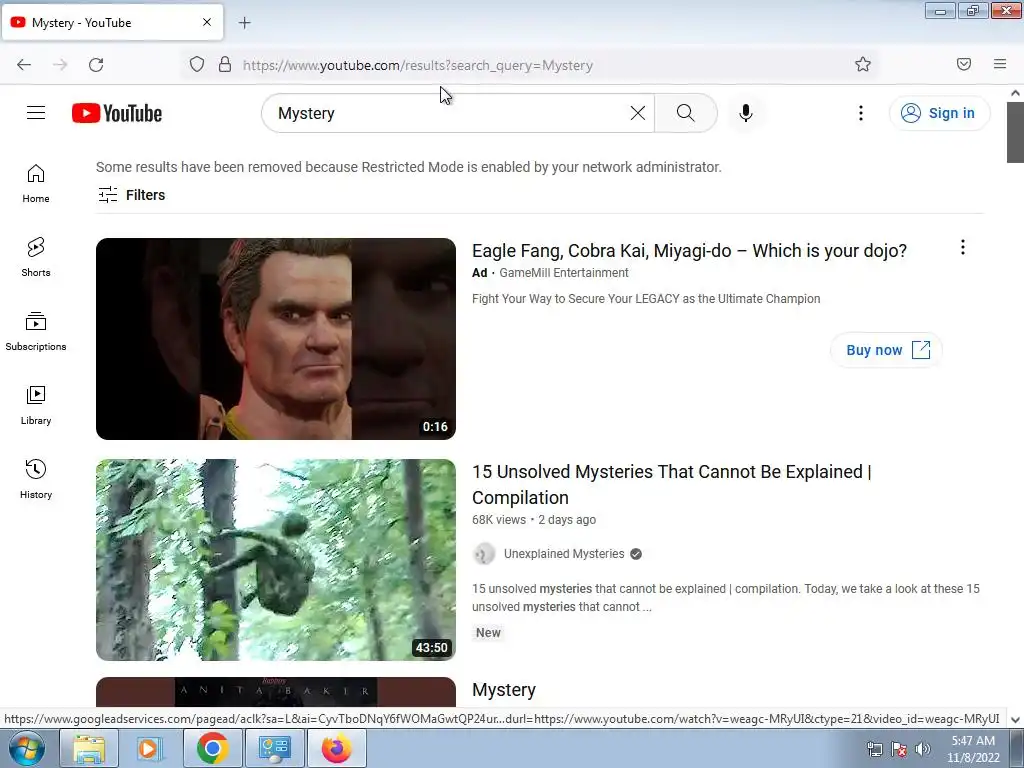The height and width of the screenshot is (768, 1024).
Task: Start voice search with the microphone
Action: [746, 113]
